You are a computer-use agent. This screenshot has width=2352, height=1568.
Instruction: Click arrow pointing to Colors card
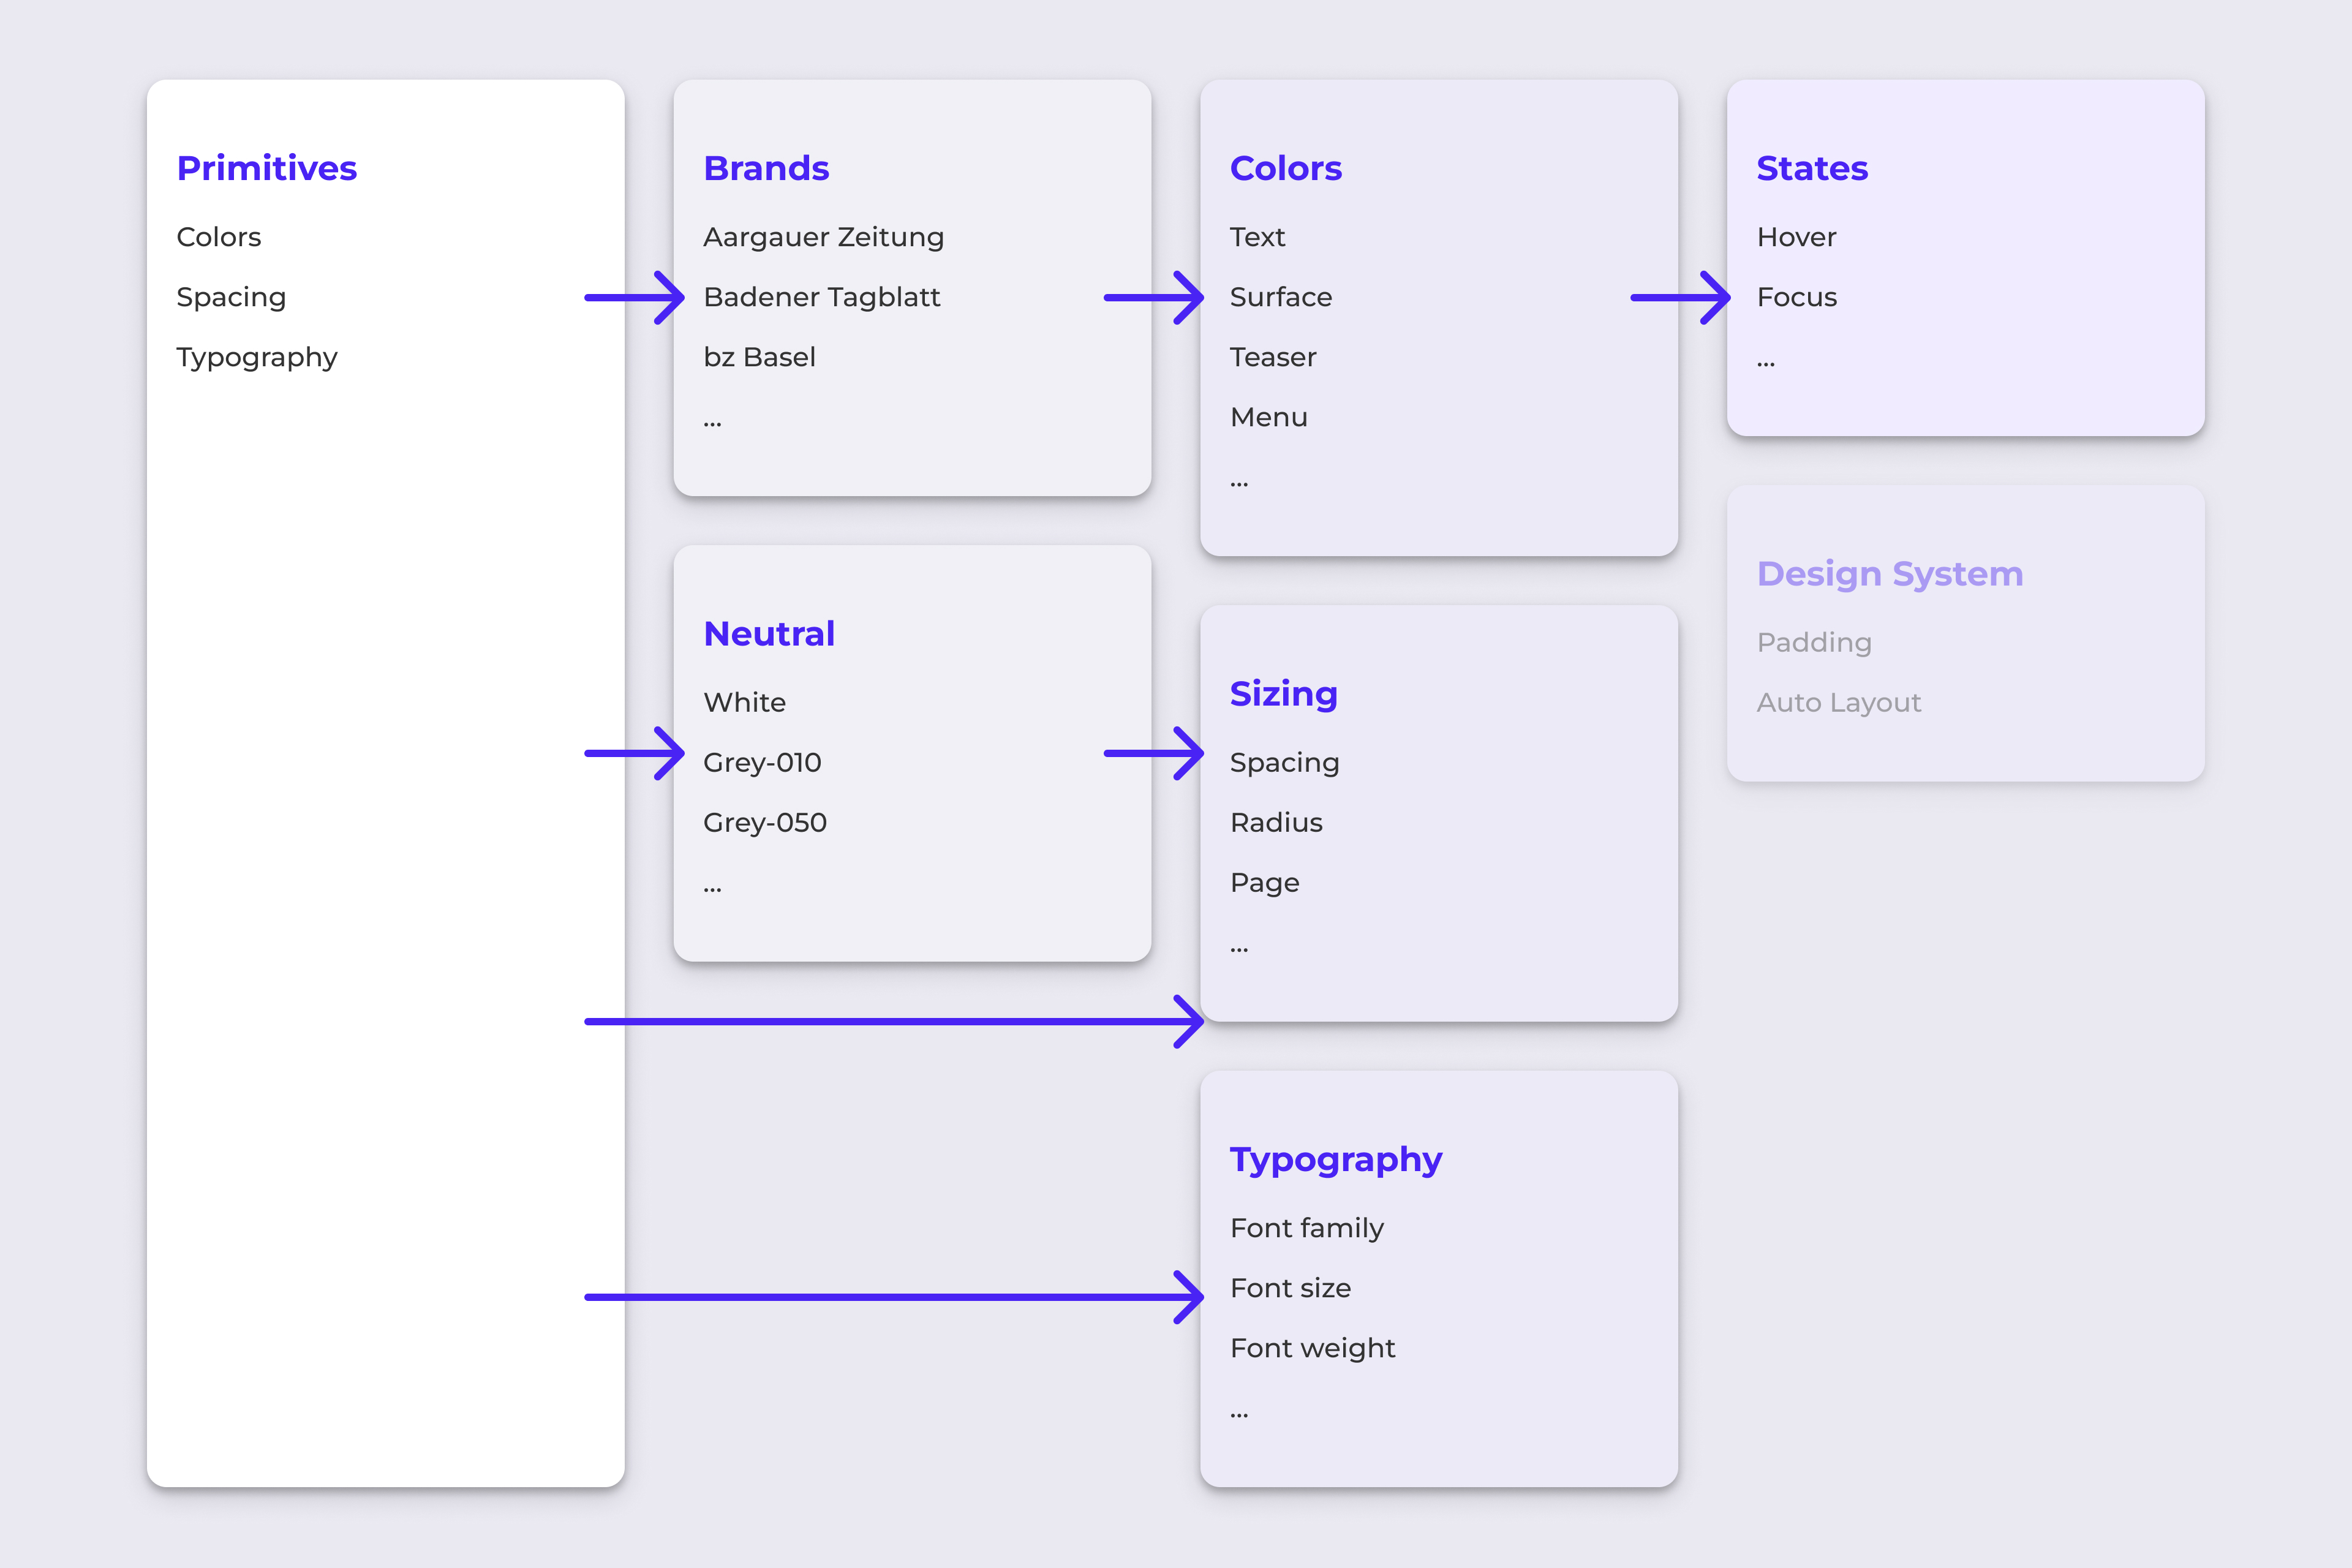coord(1153,297)
